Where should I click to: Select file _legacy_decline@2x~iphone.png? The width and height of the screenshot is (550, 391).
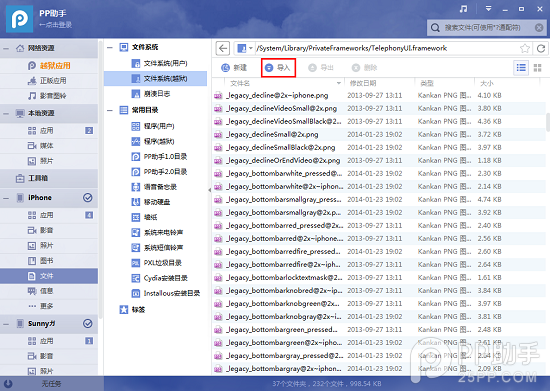coord(277,95)
